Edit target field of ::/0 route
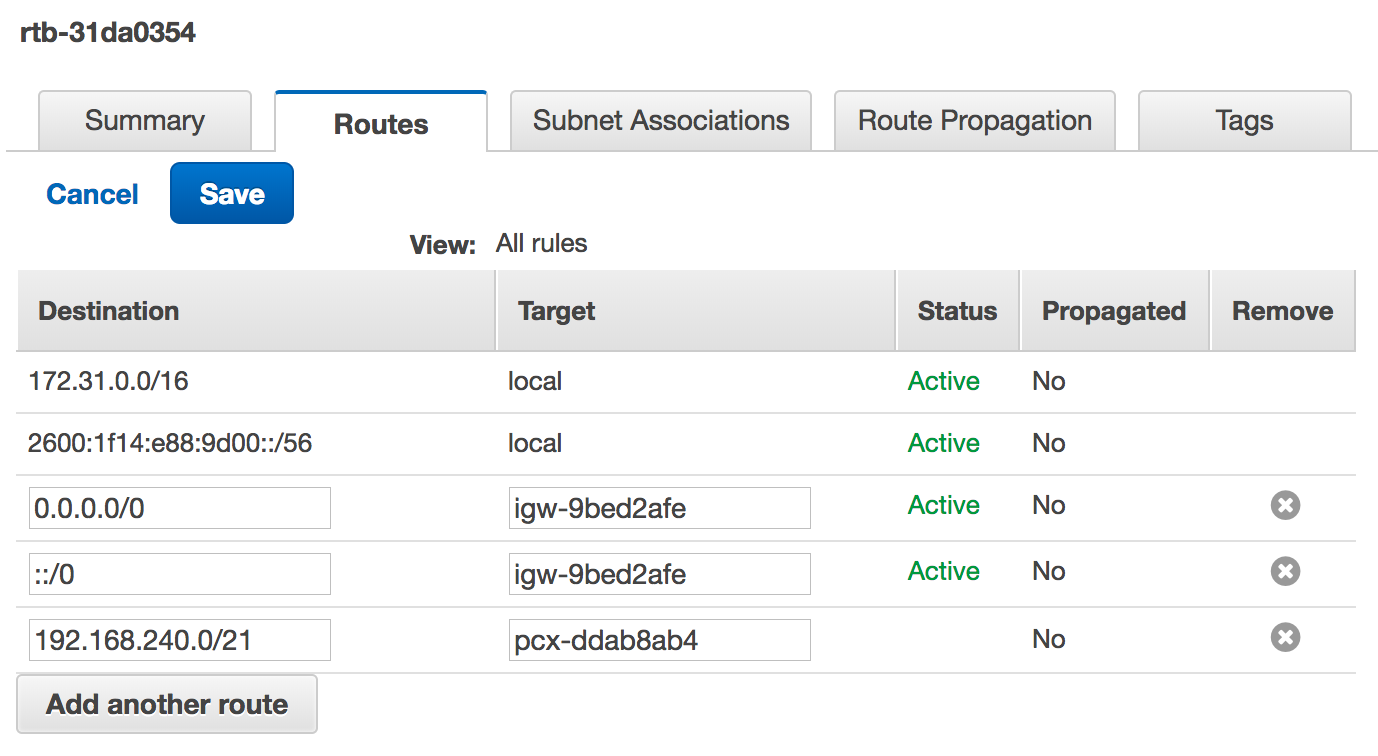 (659, 574)
